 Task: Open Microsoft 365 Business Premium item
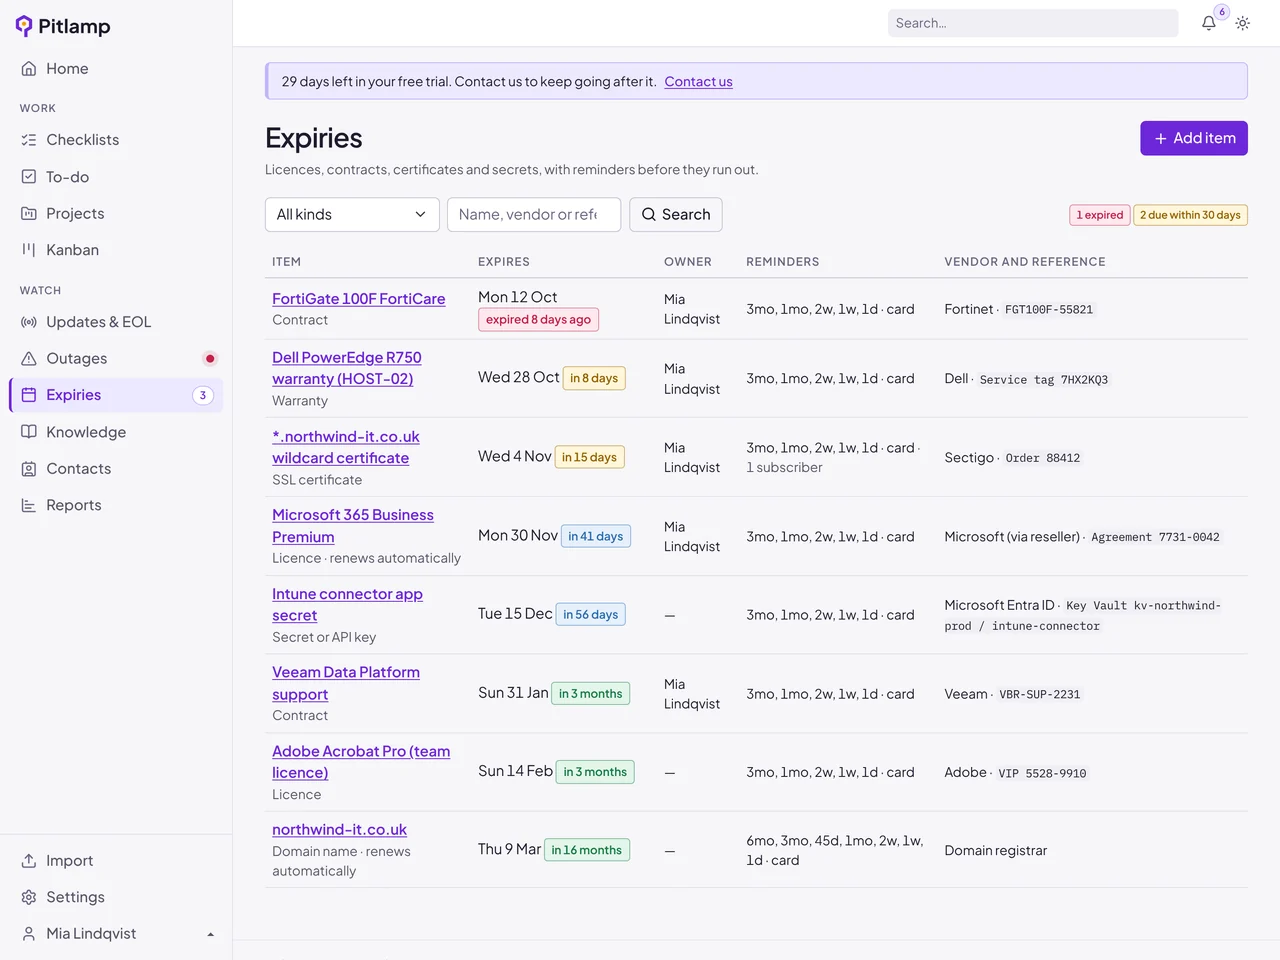coord(353,526)
